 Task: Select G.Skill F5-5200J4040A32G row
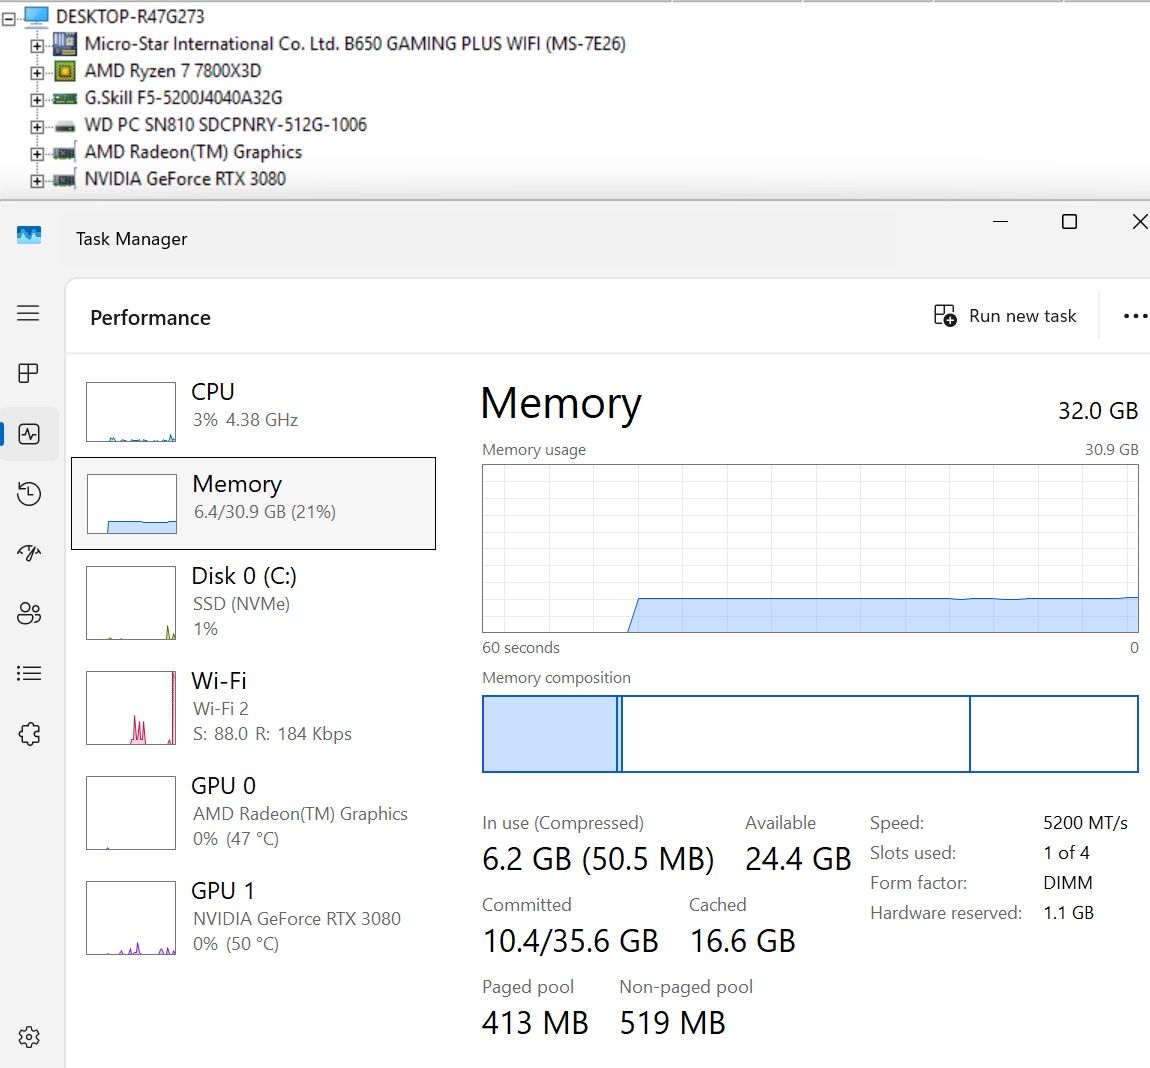[x=183, y=98]
